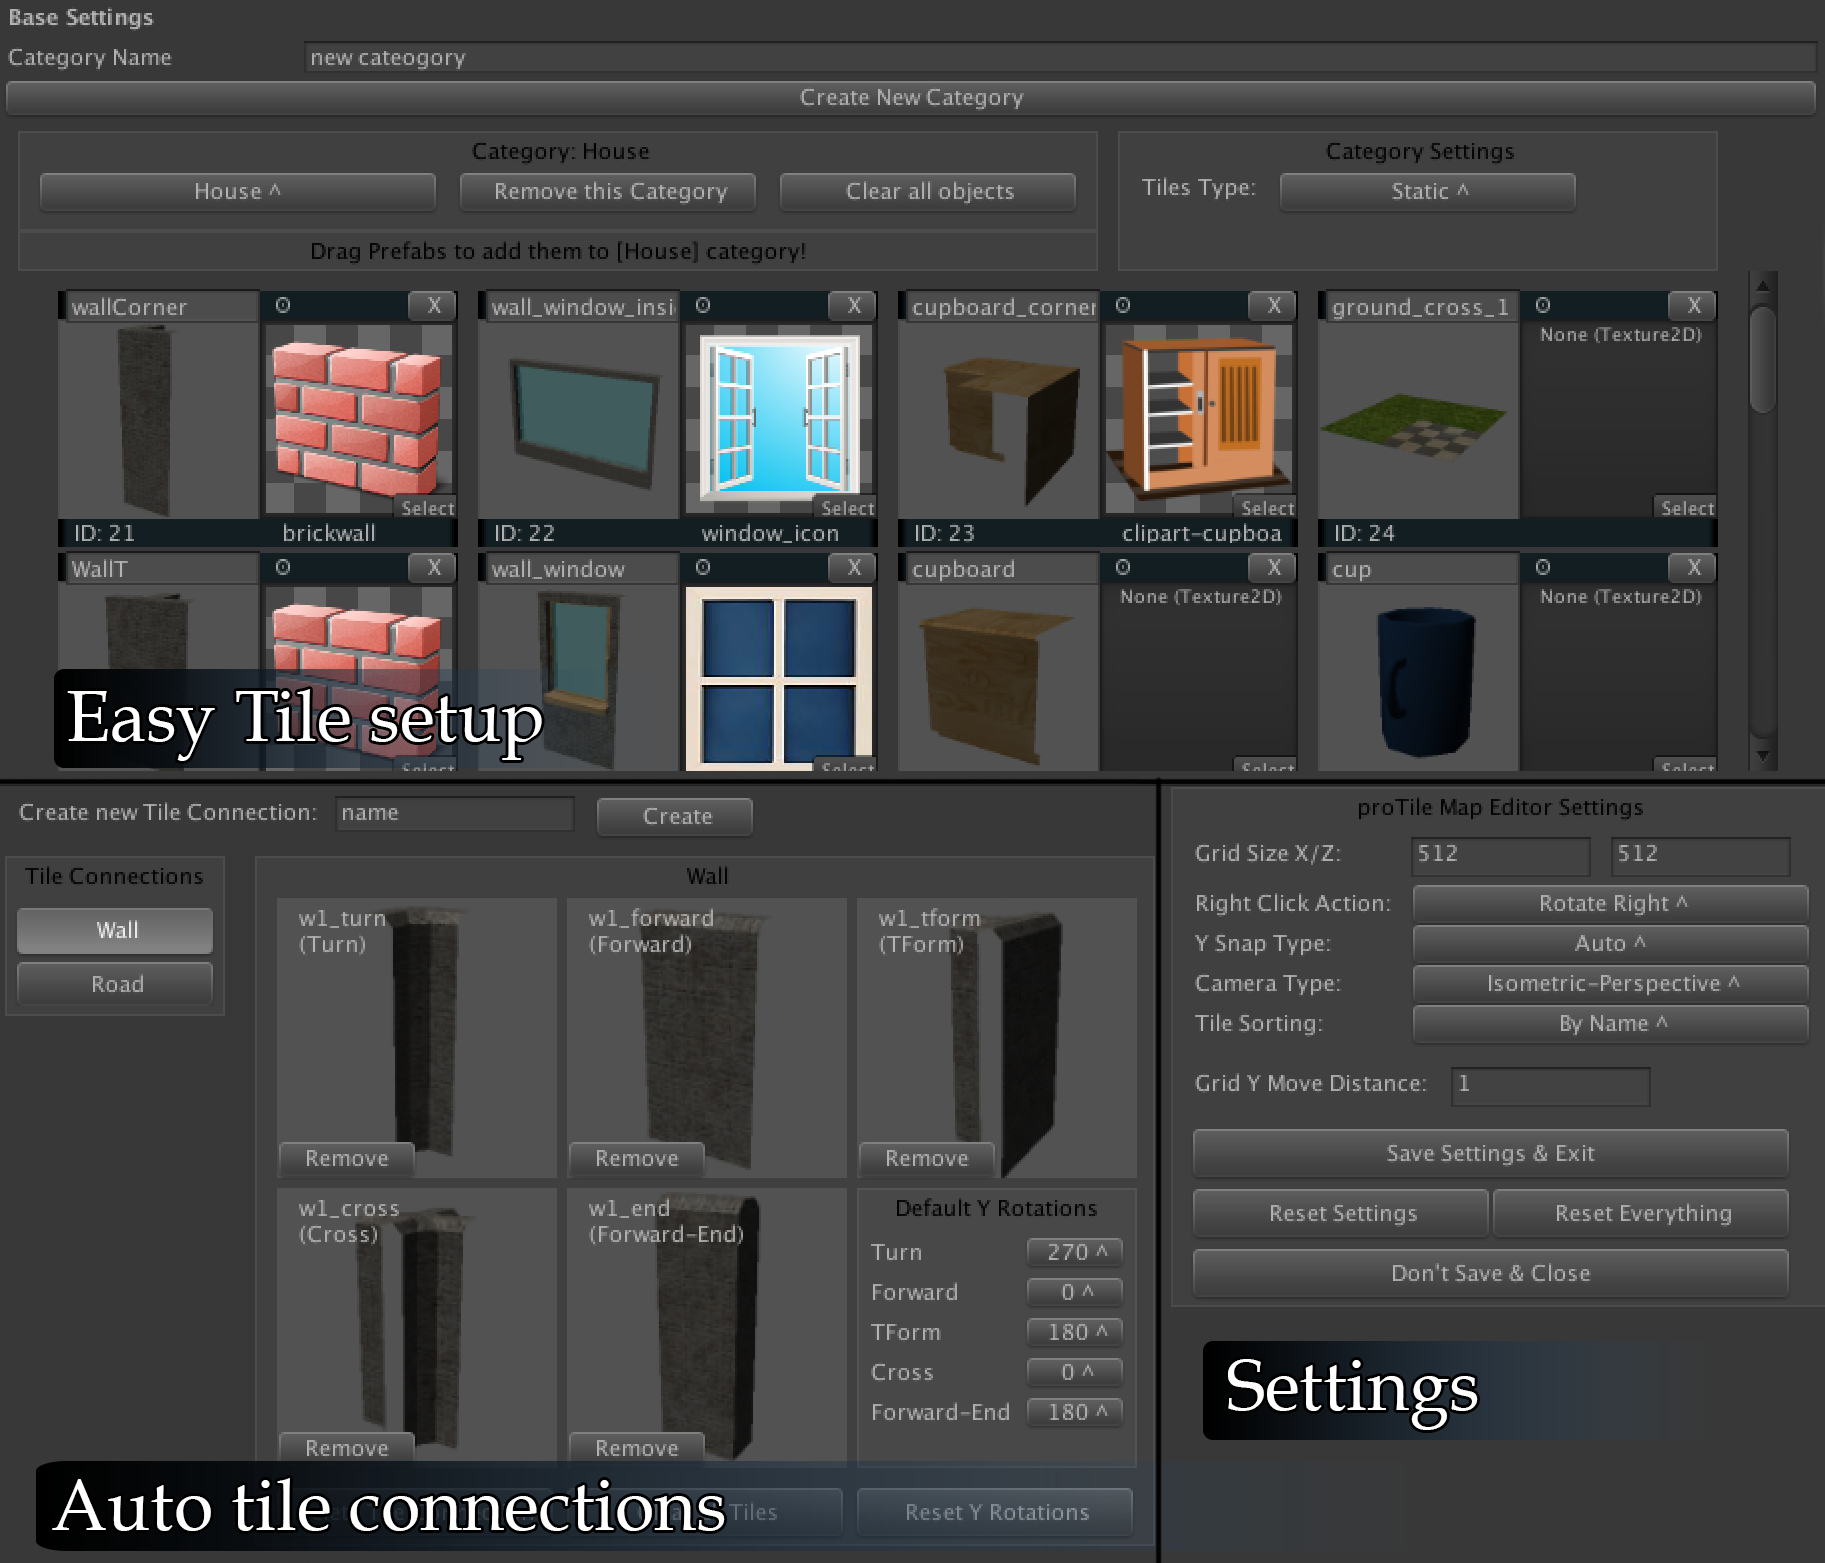1825x1563 pixels.
Task: Click the blue cup 3D preview
Action: 1419,678
